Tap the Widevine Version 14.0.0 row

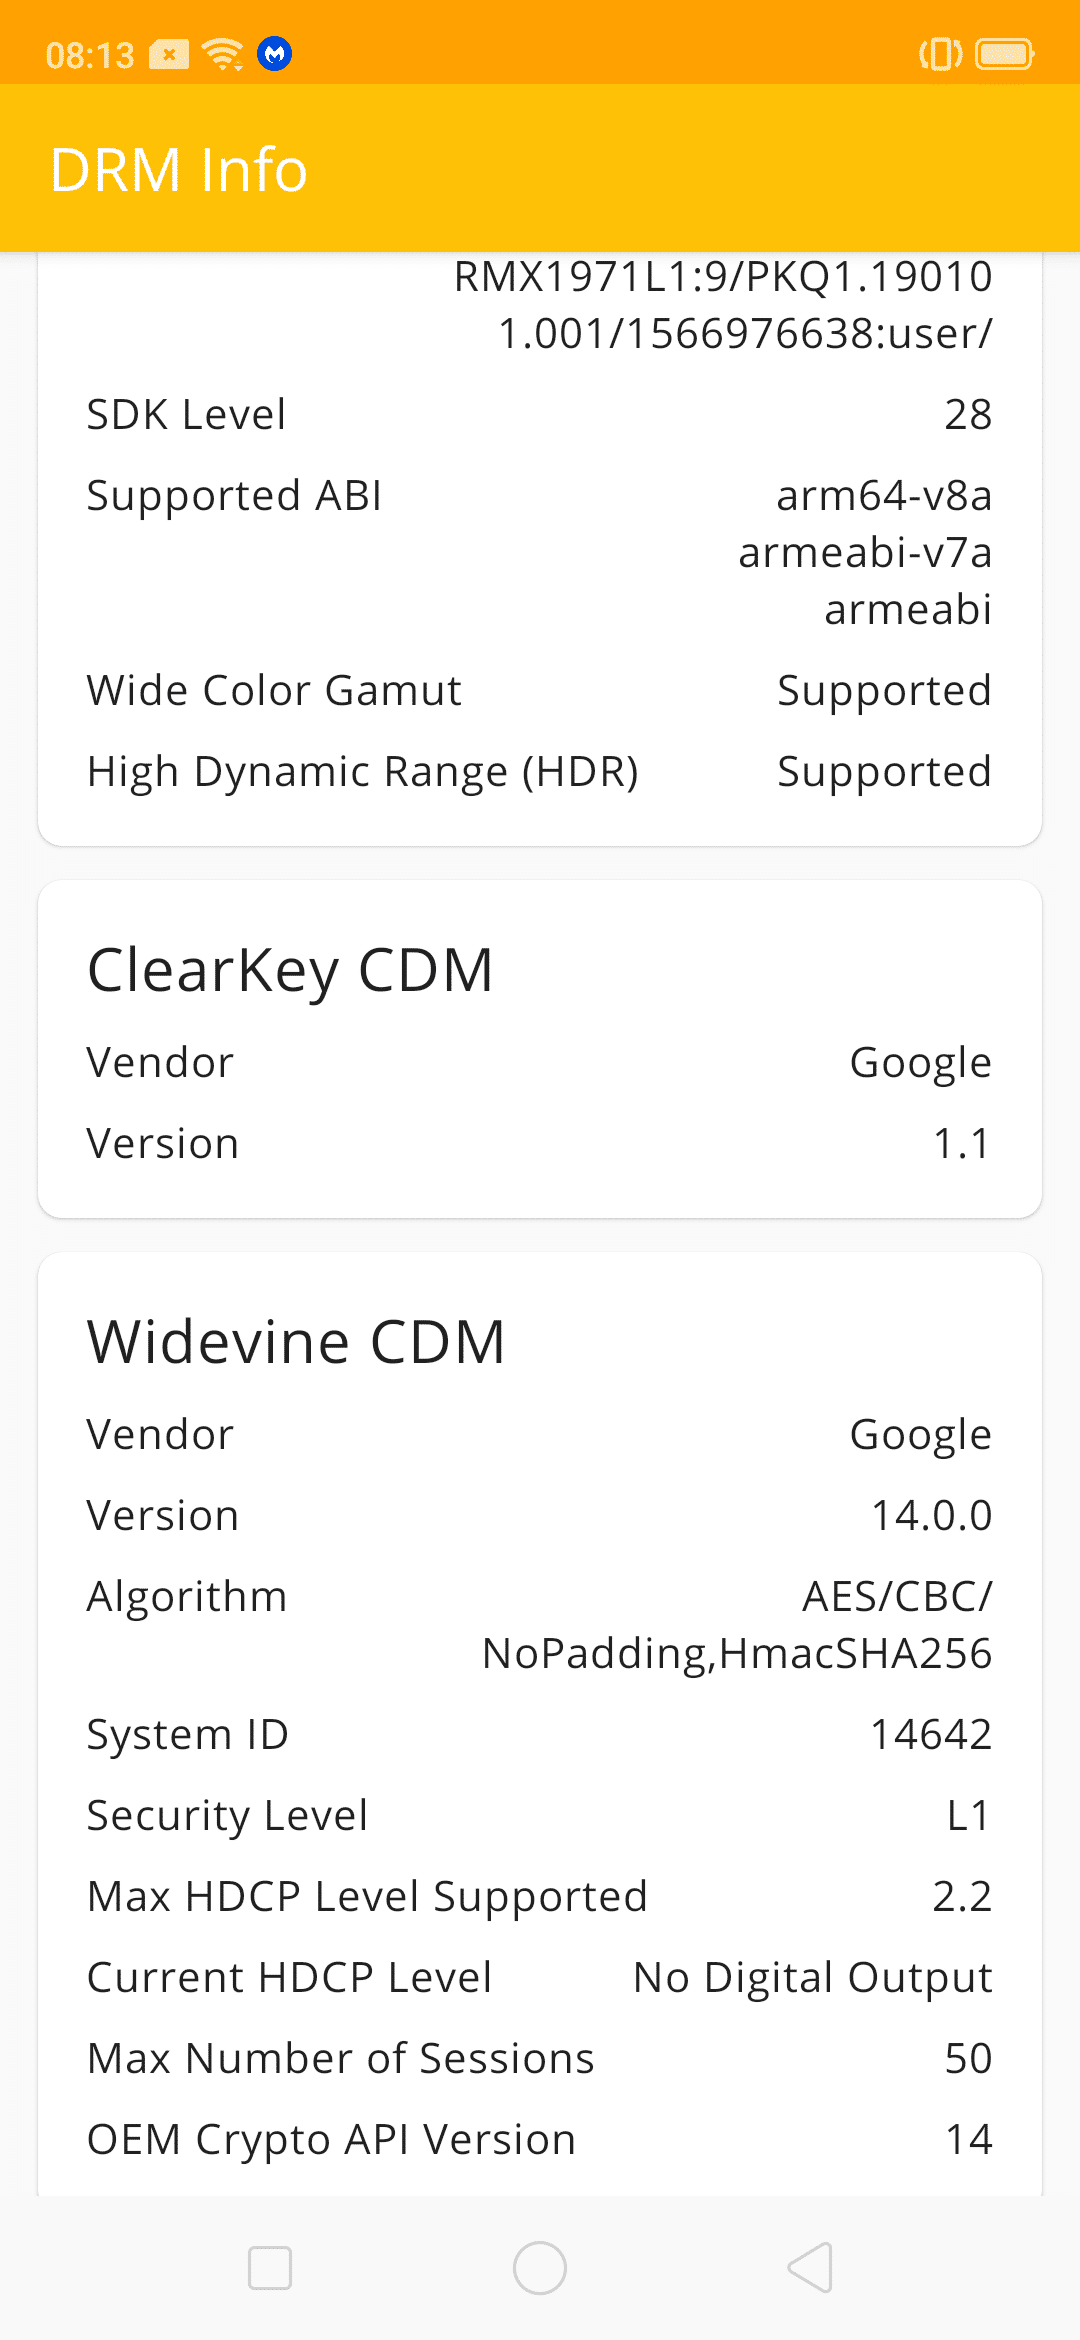click(x=540, y=1515)
